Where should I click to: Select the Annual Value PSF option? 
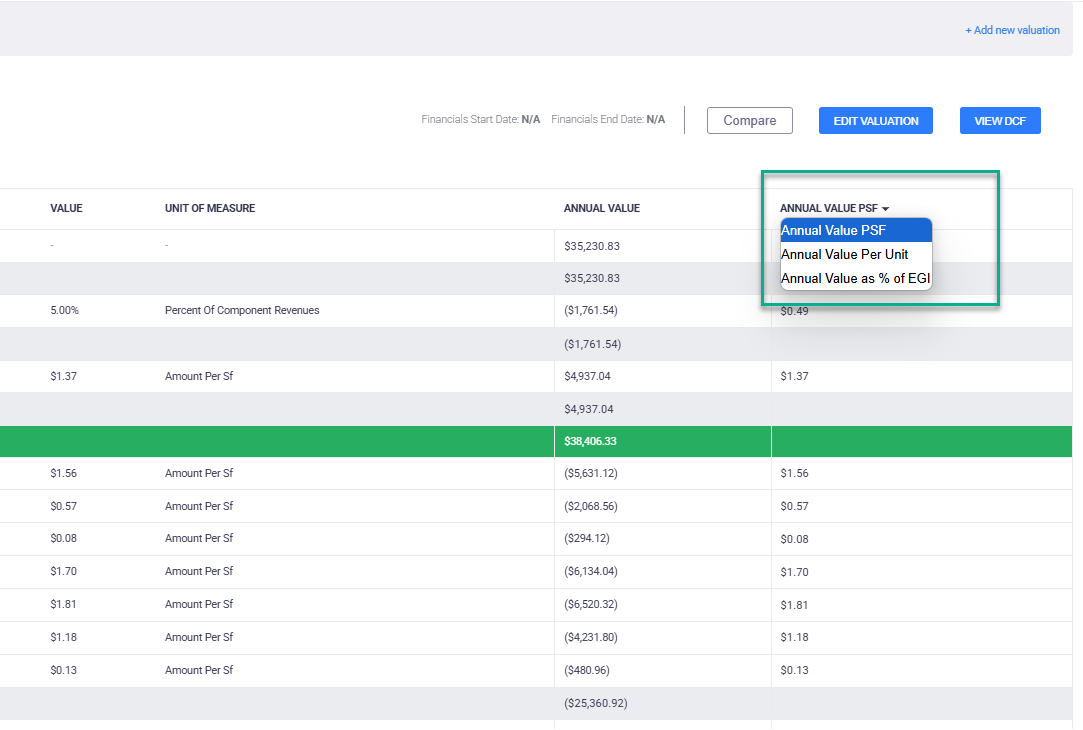(x=856, y=230)
